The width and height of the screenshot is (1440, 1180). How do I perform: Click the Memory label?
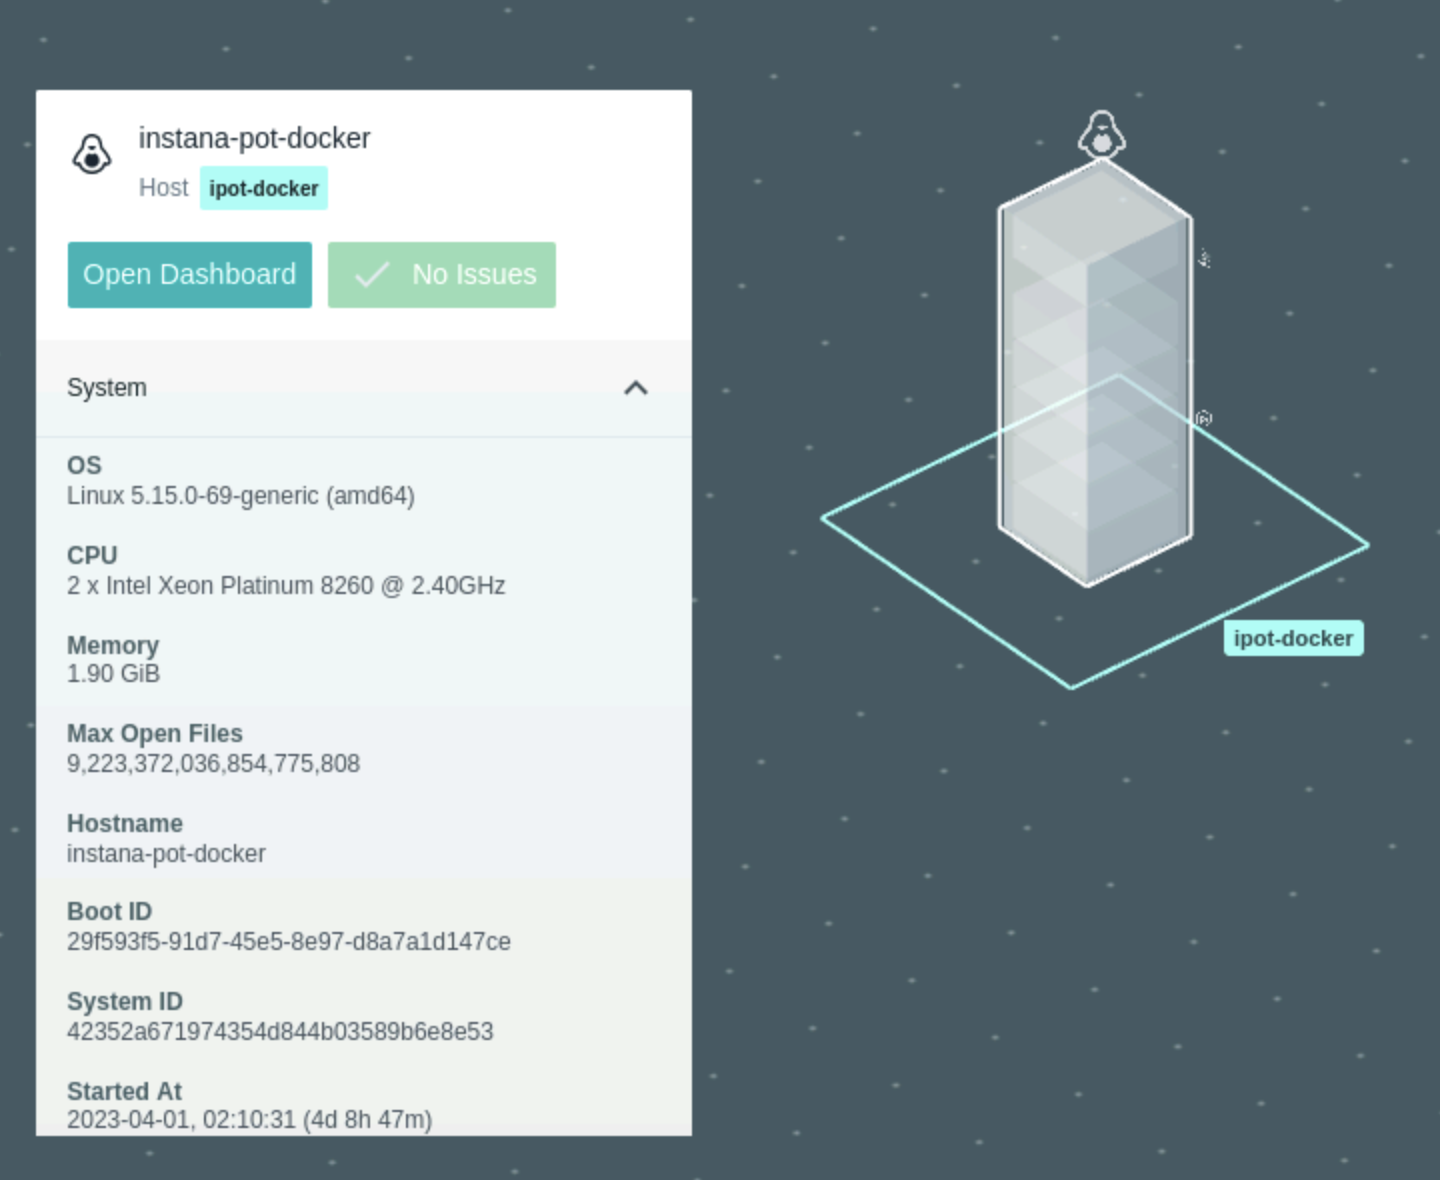click(113, 645)
